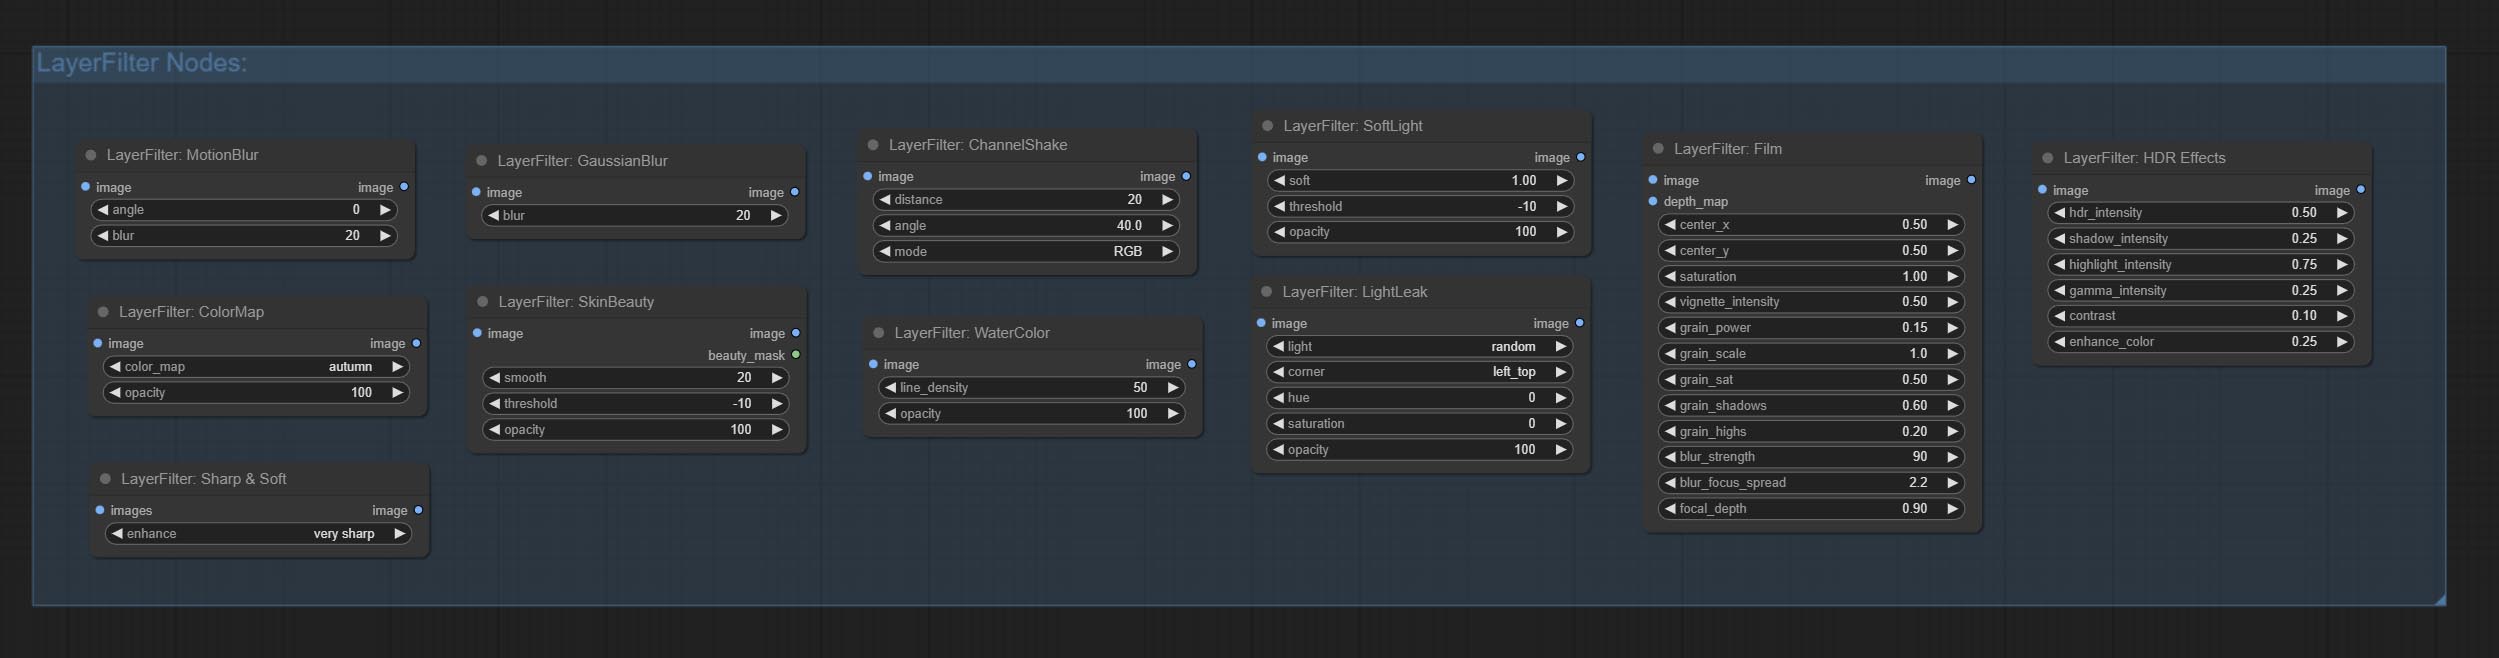This screenshot has width=2499, height=658.
Task: Open the ChannelShake mode RGB selector
Action: click(x=1026, y=252)
